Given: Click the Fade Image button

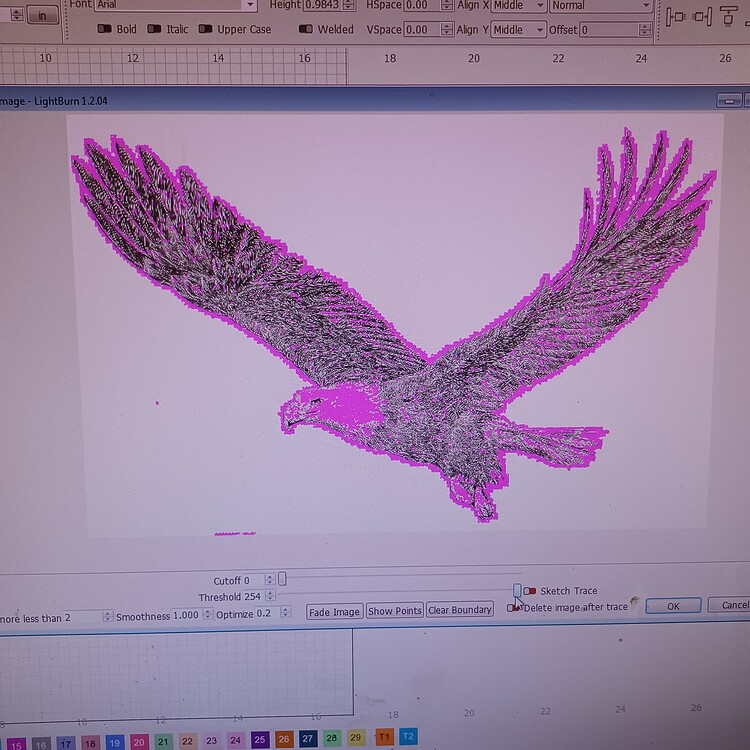Looking at the screenshot, I should click(x=334, y=611).
